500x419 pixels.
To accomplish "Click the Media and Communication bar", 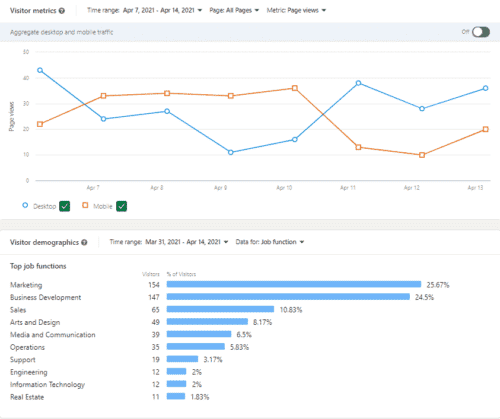I will (199, 334).
